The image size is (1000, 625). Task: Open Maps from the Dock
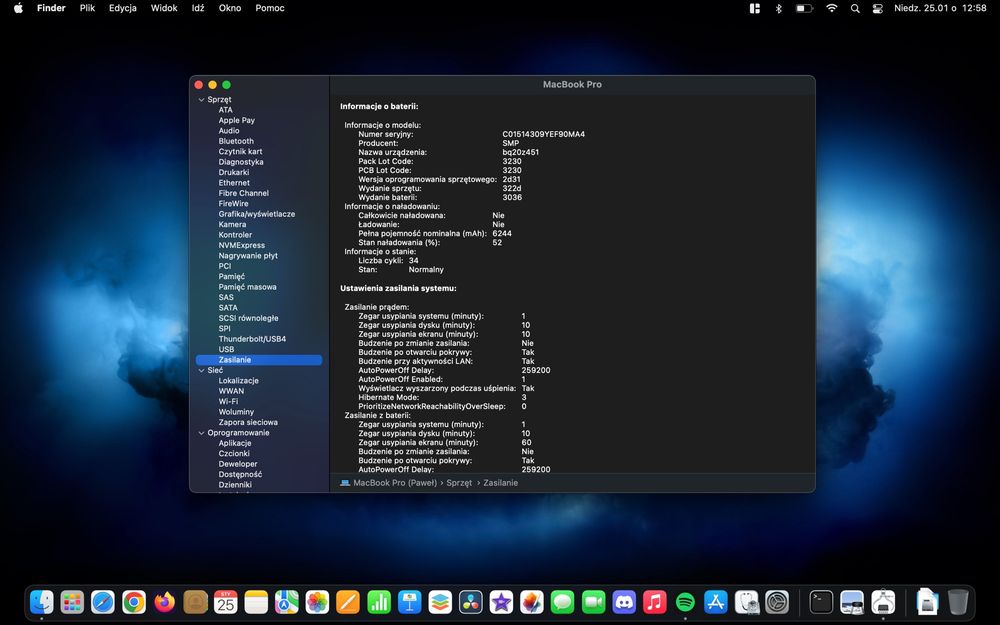click(287, 601)
